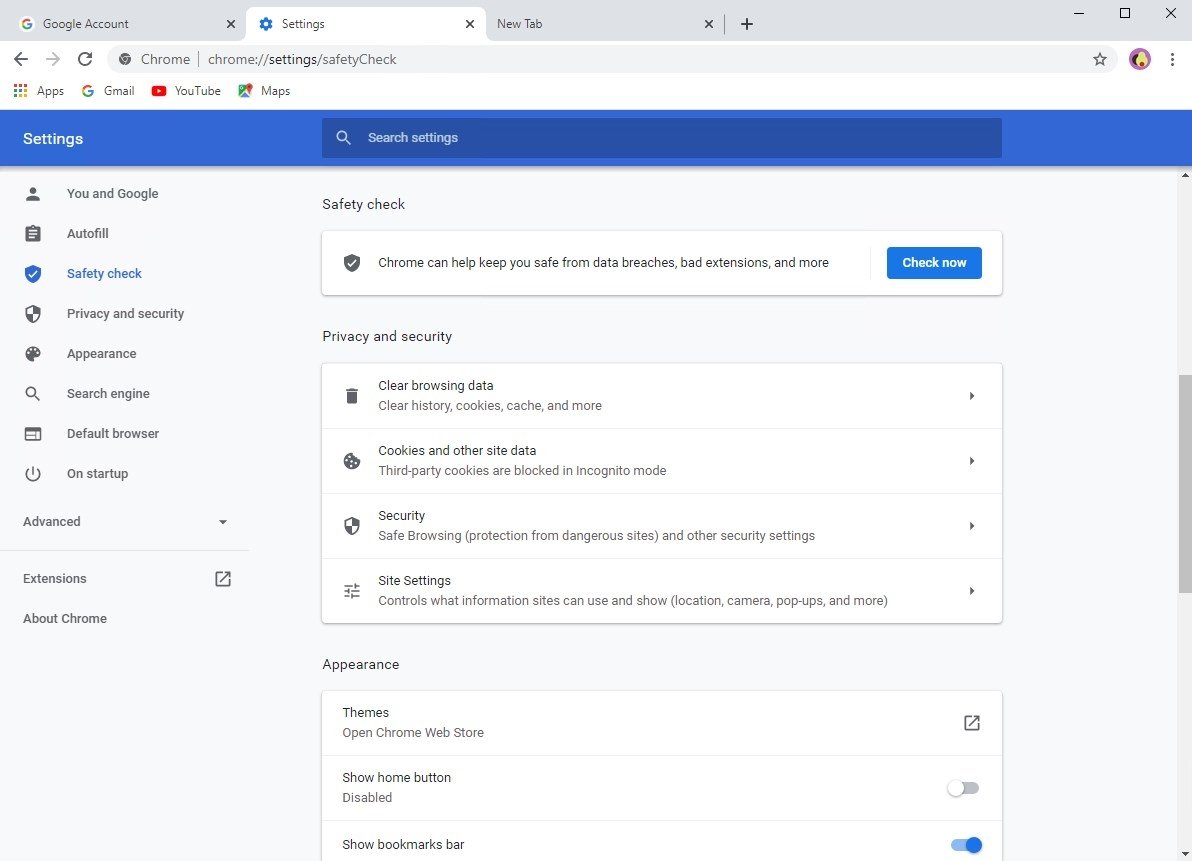This screenshot has width=1192, height=861.
Task: Click the cookie icon in Cookies row
Action: tap(352, 461)
